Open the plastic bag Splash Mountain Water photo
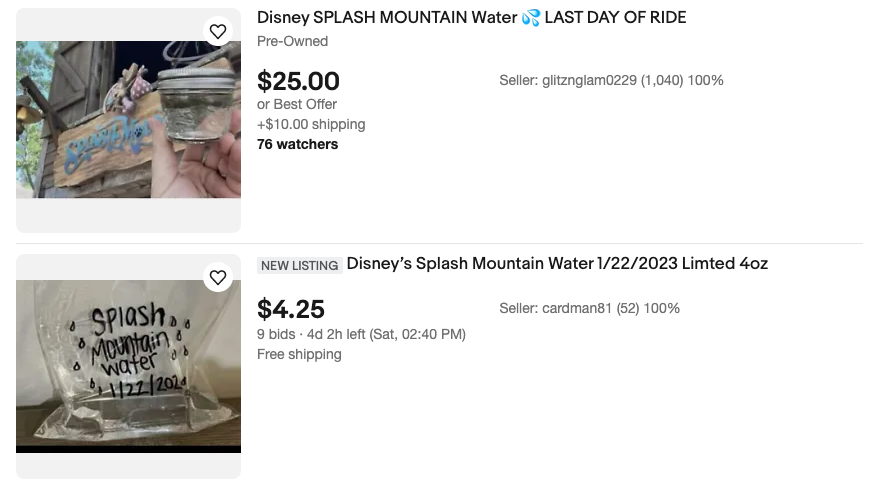This screenshot has width=872, height=479. (128, 366)
